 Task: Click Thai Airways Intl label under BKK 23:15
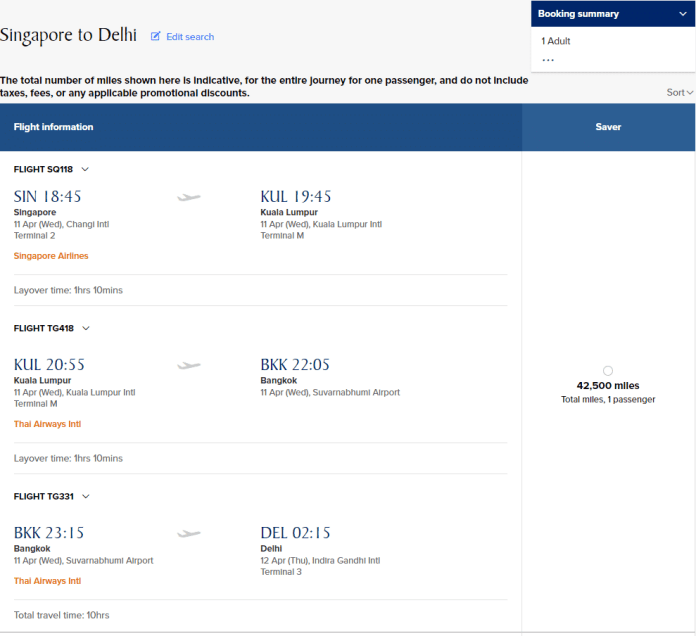pyautogui.click(x=47, y=581)
